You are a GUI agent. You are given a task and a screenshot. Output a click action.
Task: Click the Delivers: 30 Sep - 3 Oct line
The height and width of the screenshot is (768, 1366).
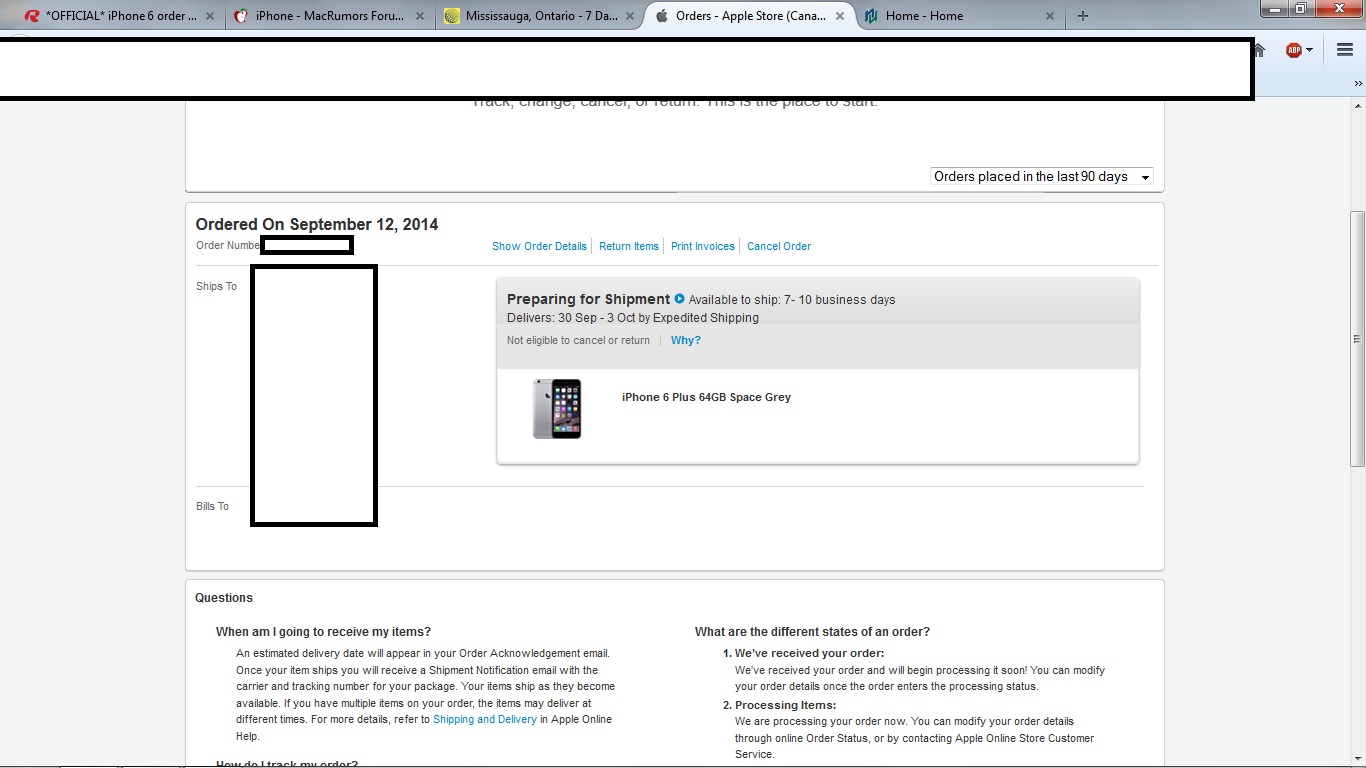pos(633,318)
